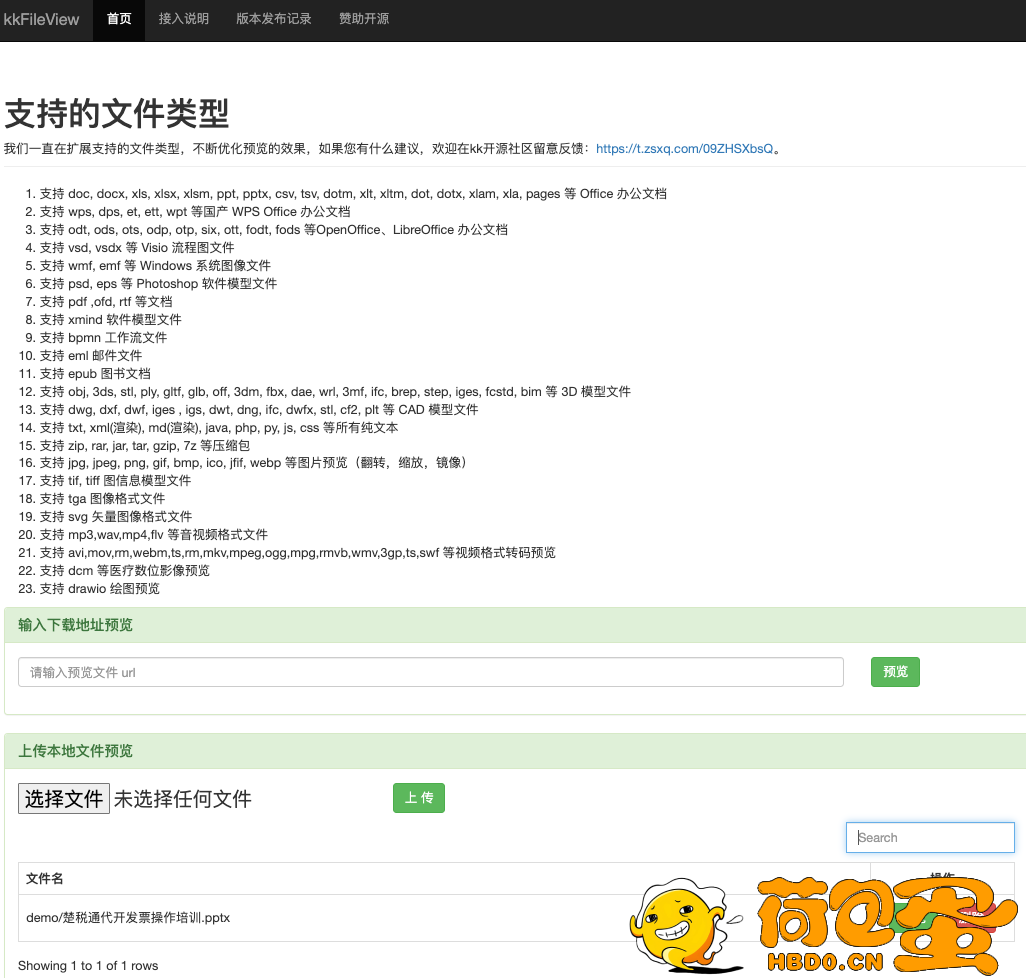Click the list item about eml 邮件文件
The image size is (1026, 978).
point(91,355)
